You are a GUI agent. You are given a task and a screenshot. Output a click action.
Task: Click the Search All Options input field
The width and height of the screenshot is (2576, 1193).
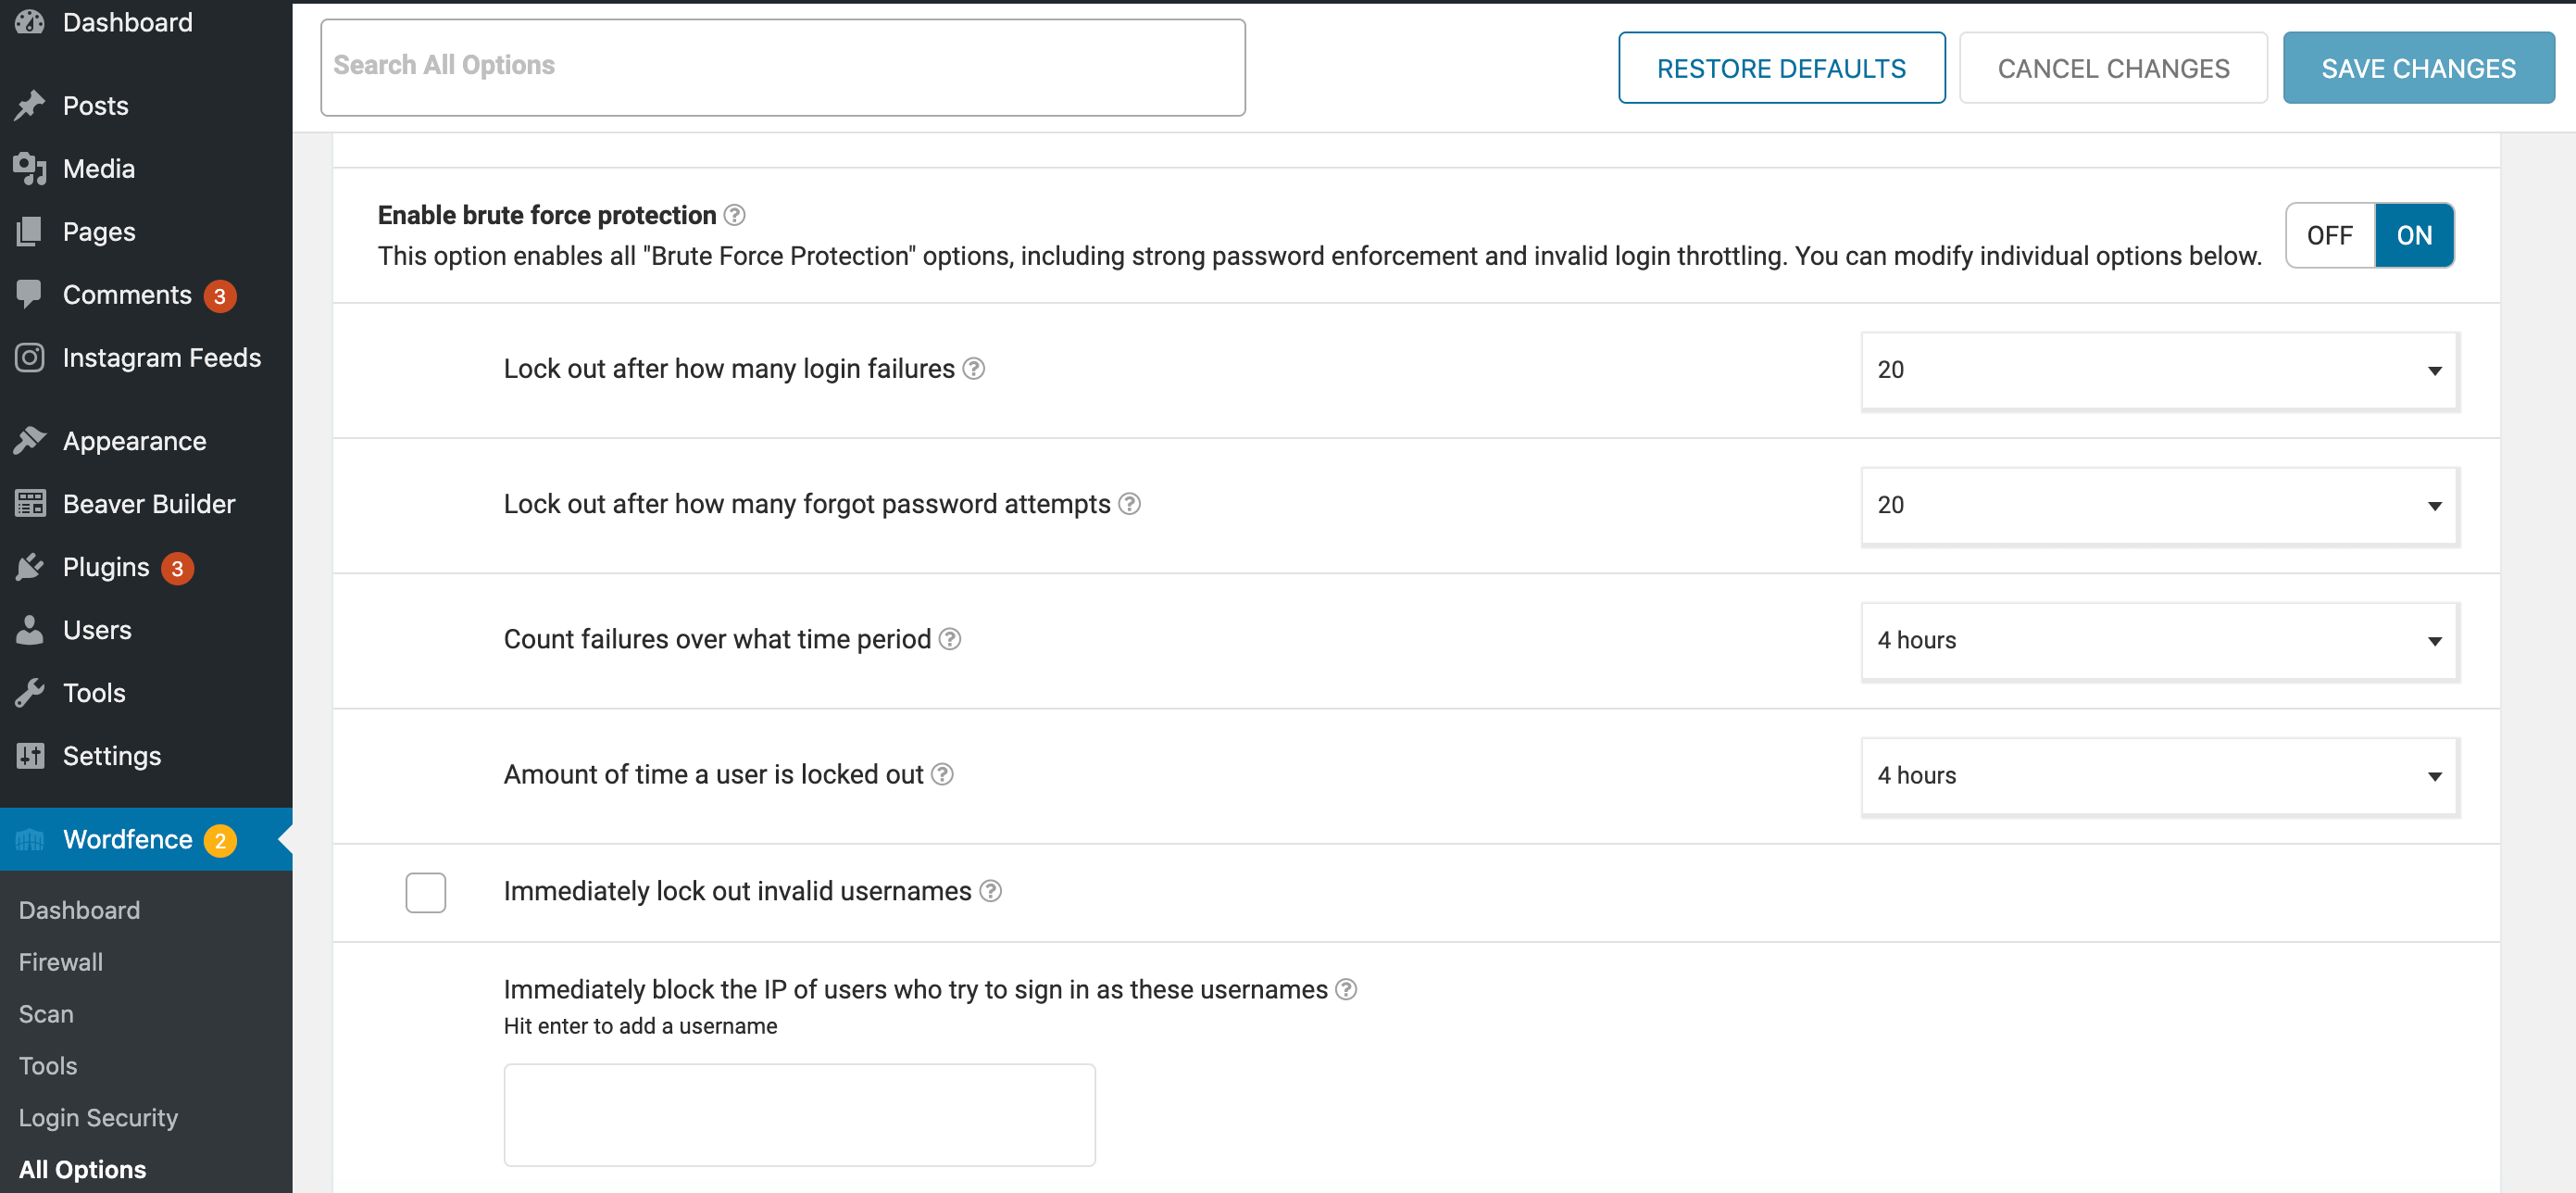point(782,64)
